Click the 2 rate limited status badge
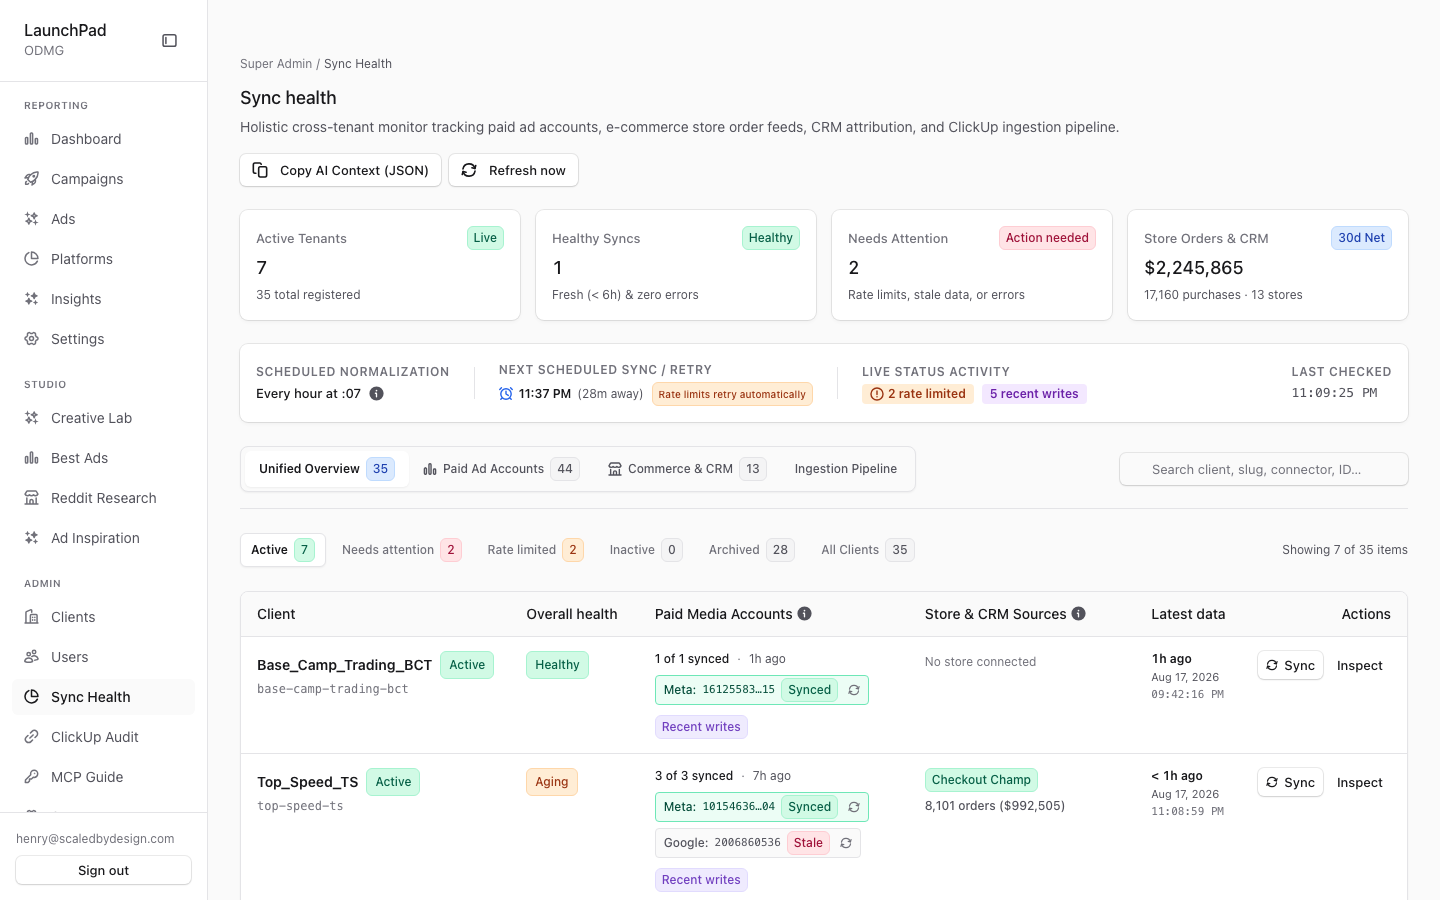This screenshot has width=1440, height=900. [918, 394]
